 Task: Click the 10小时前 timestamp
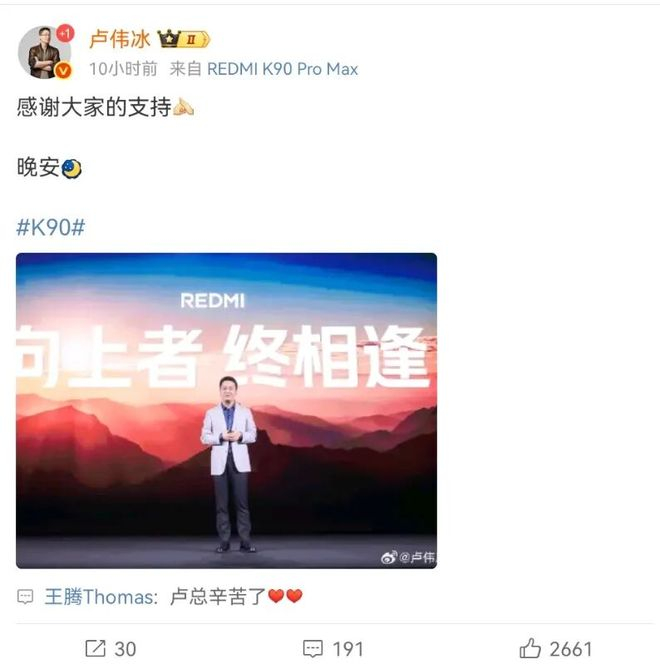click(123, 69)
